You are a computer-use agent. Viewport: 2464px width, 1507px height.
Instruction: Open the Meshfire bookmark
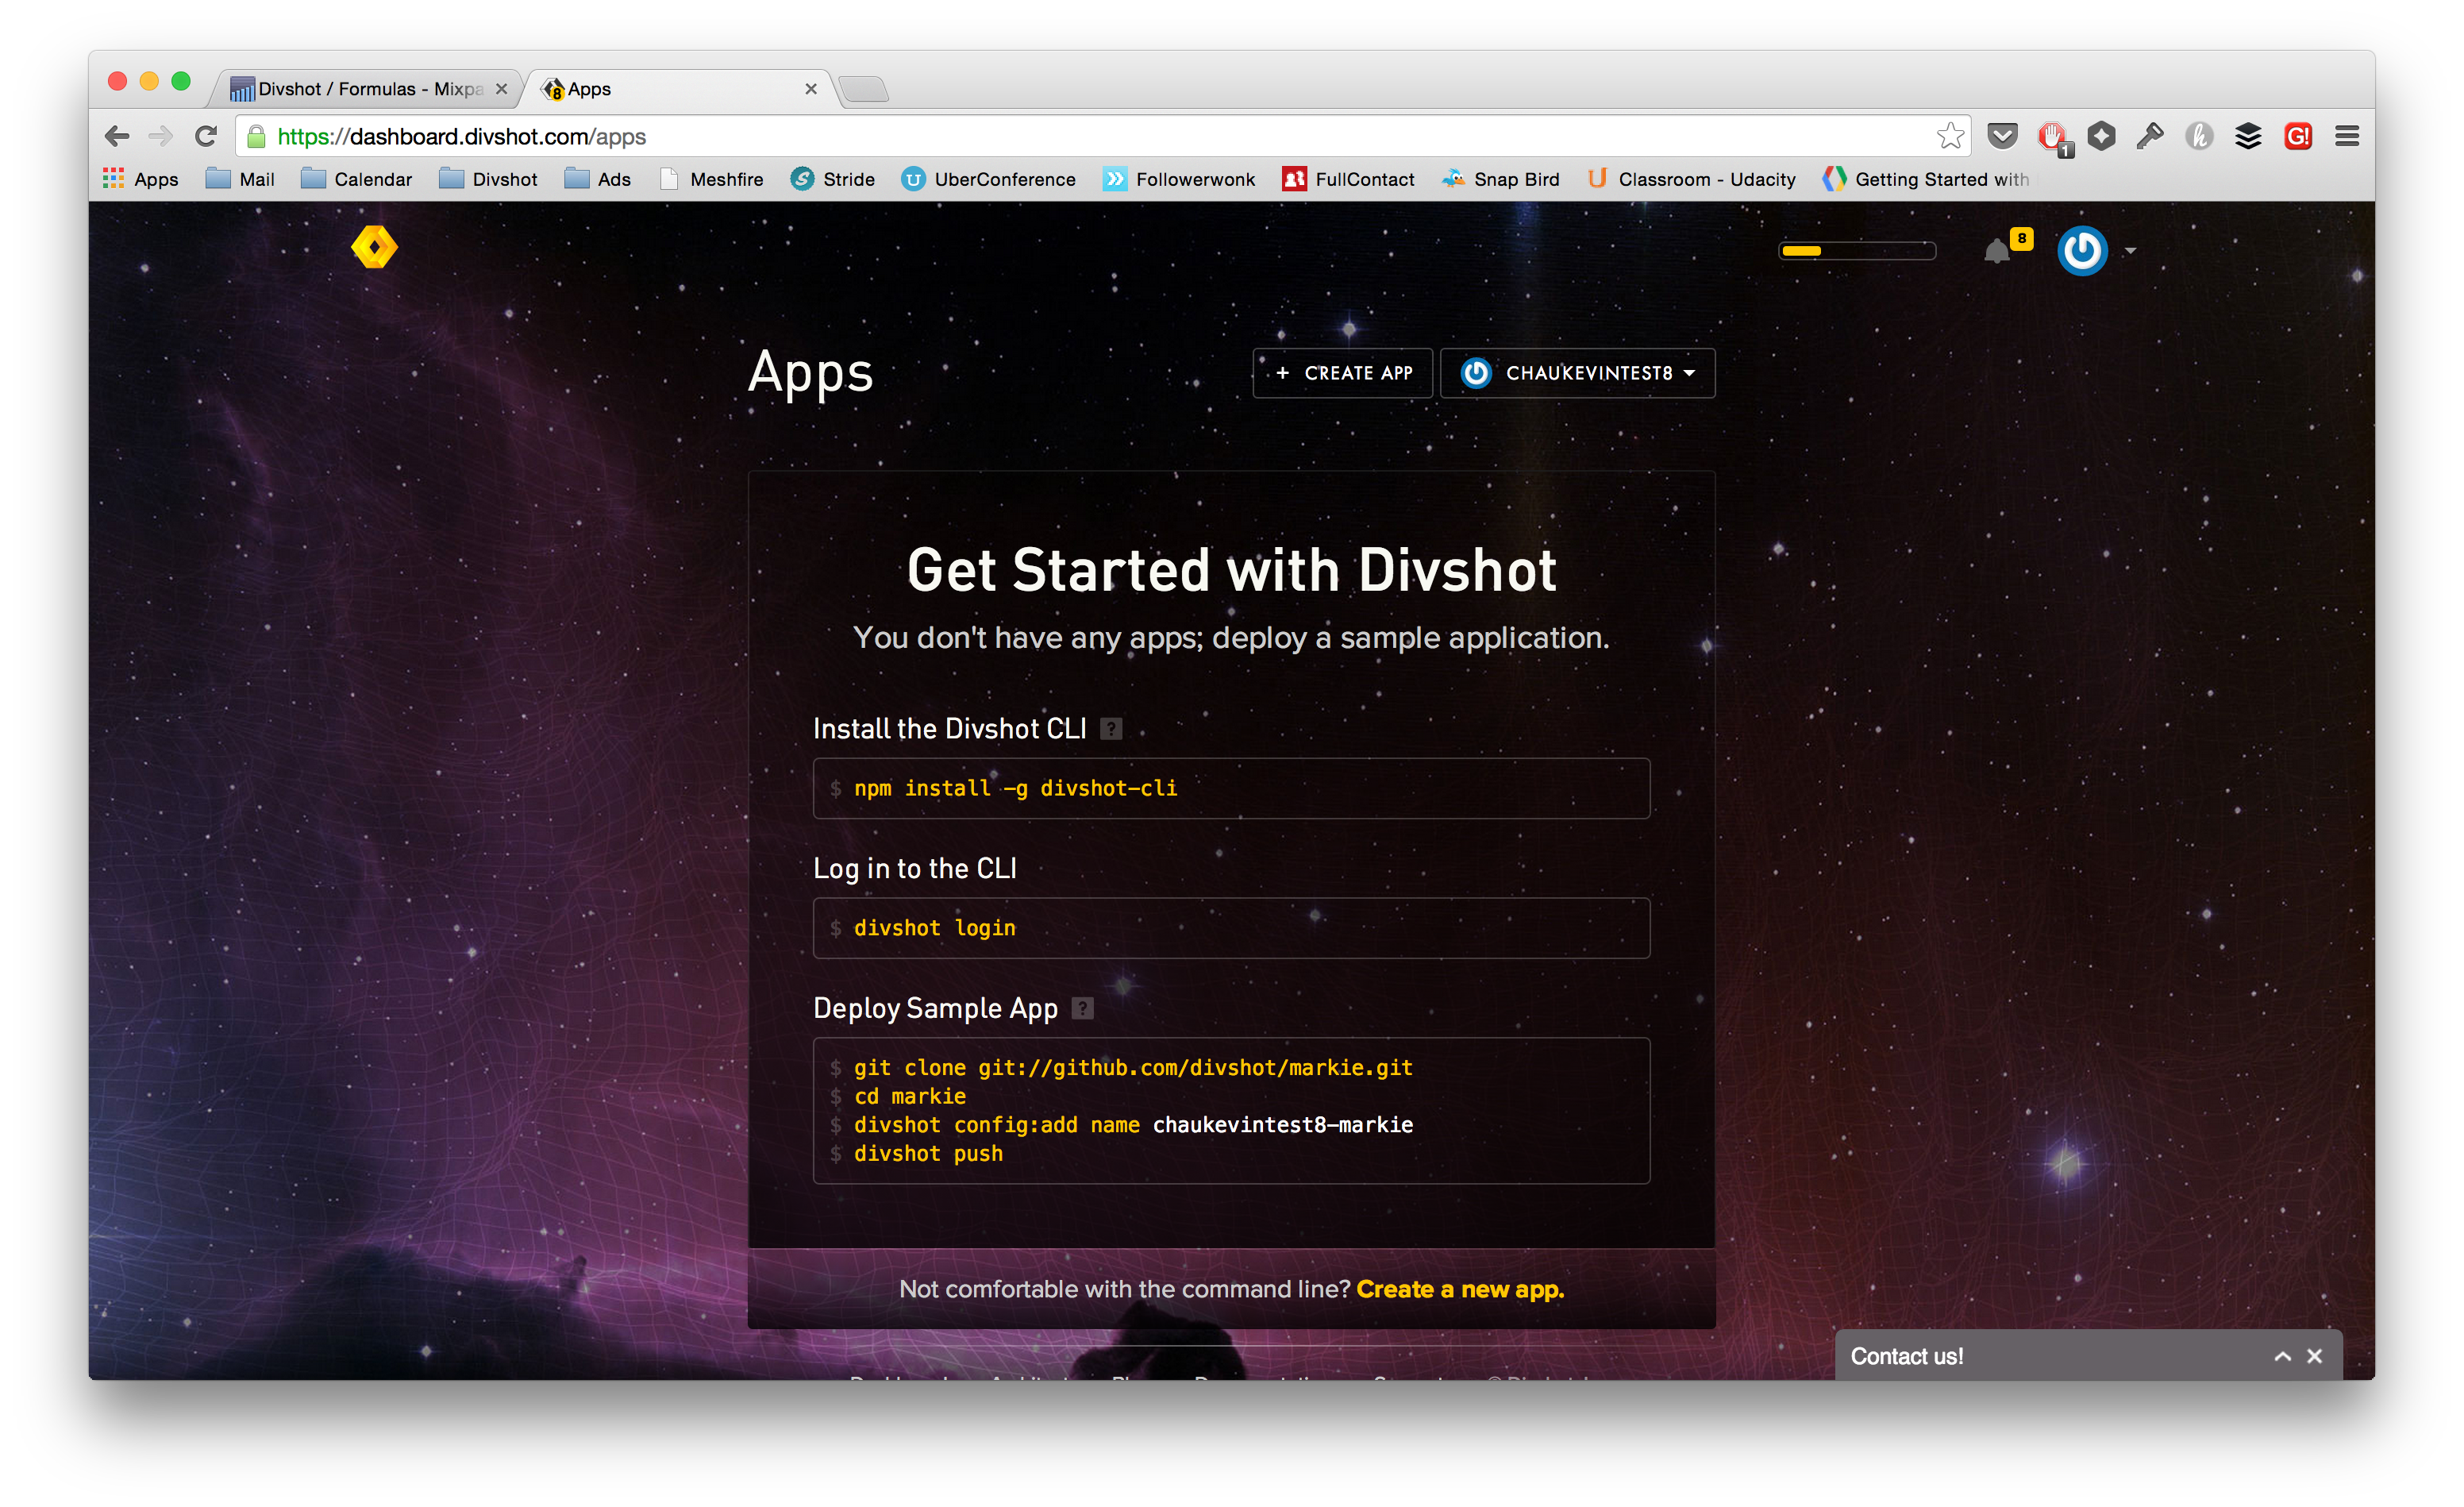[x=712, y=179]
